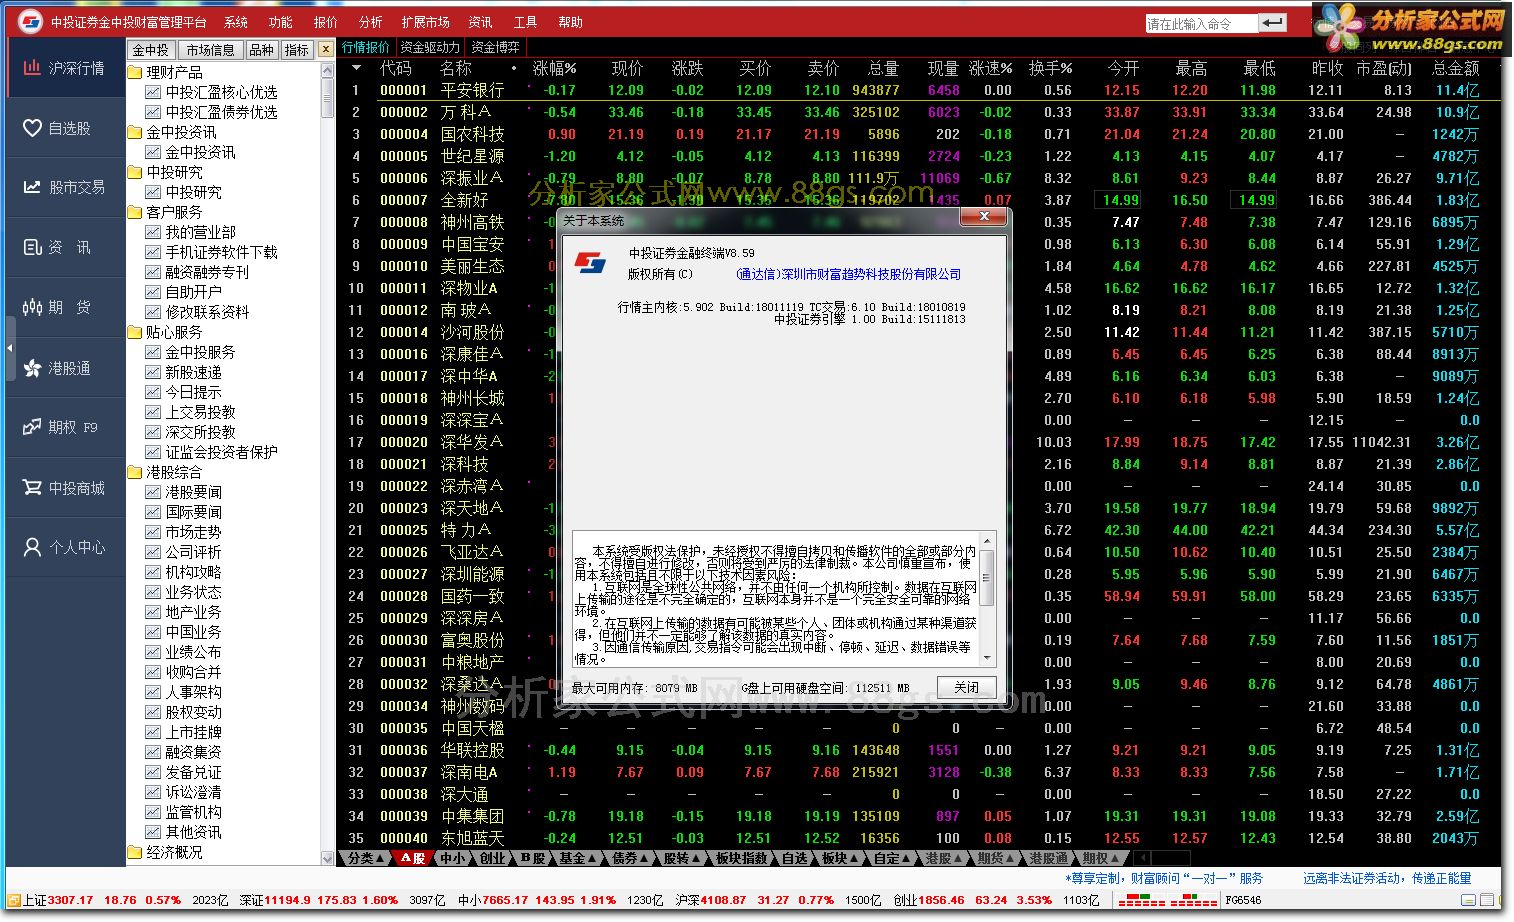Click the tree panel scrollbar thumb
The width and height of the screenshot is (1514, 922).
pyautogui.click(x=327, y=98)
